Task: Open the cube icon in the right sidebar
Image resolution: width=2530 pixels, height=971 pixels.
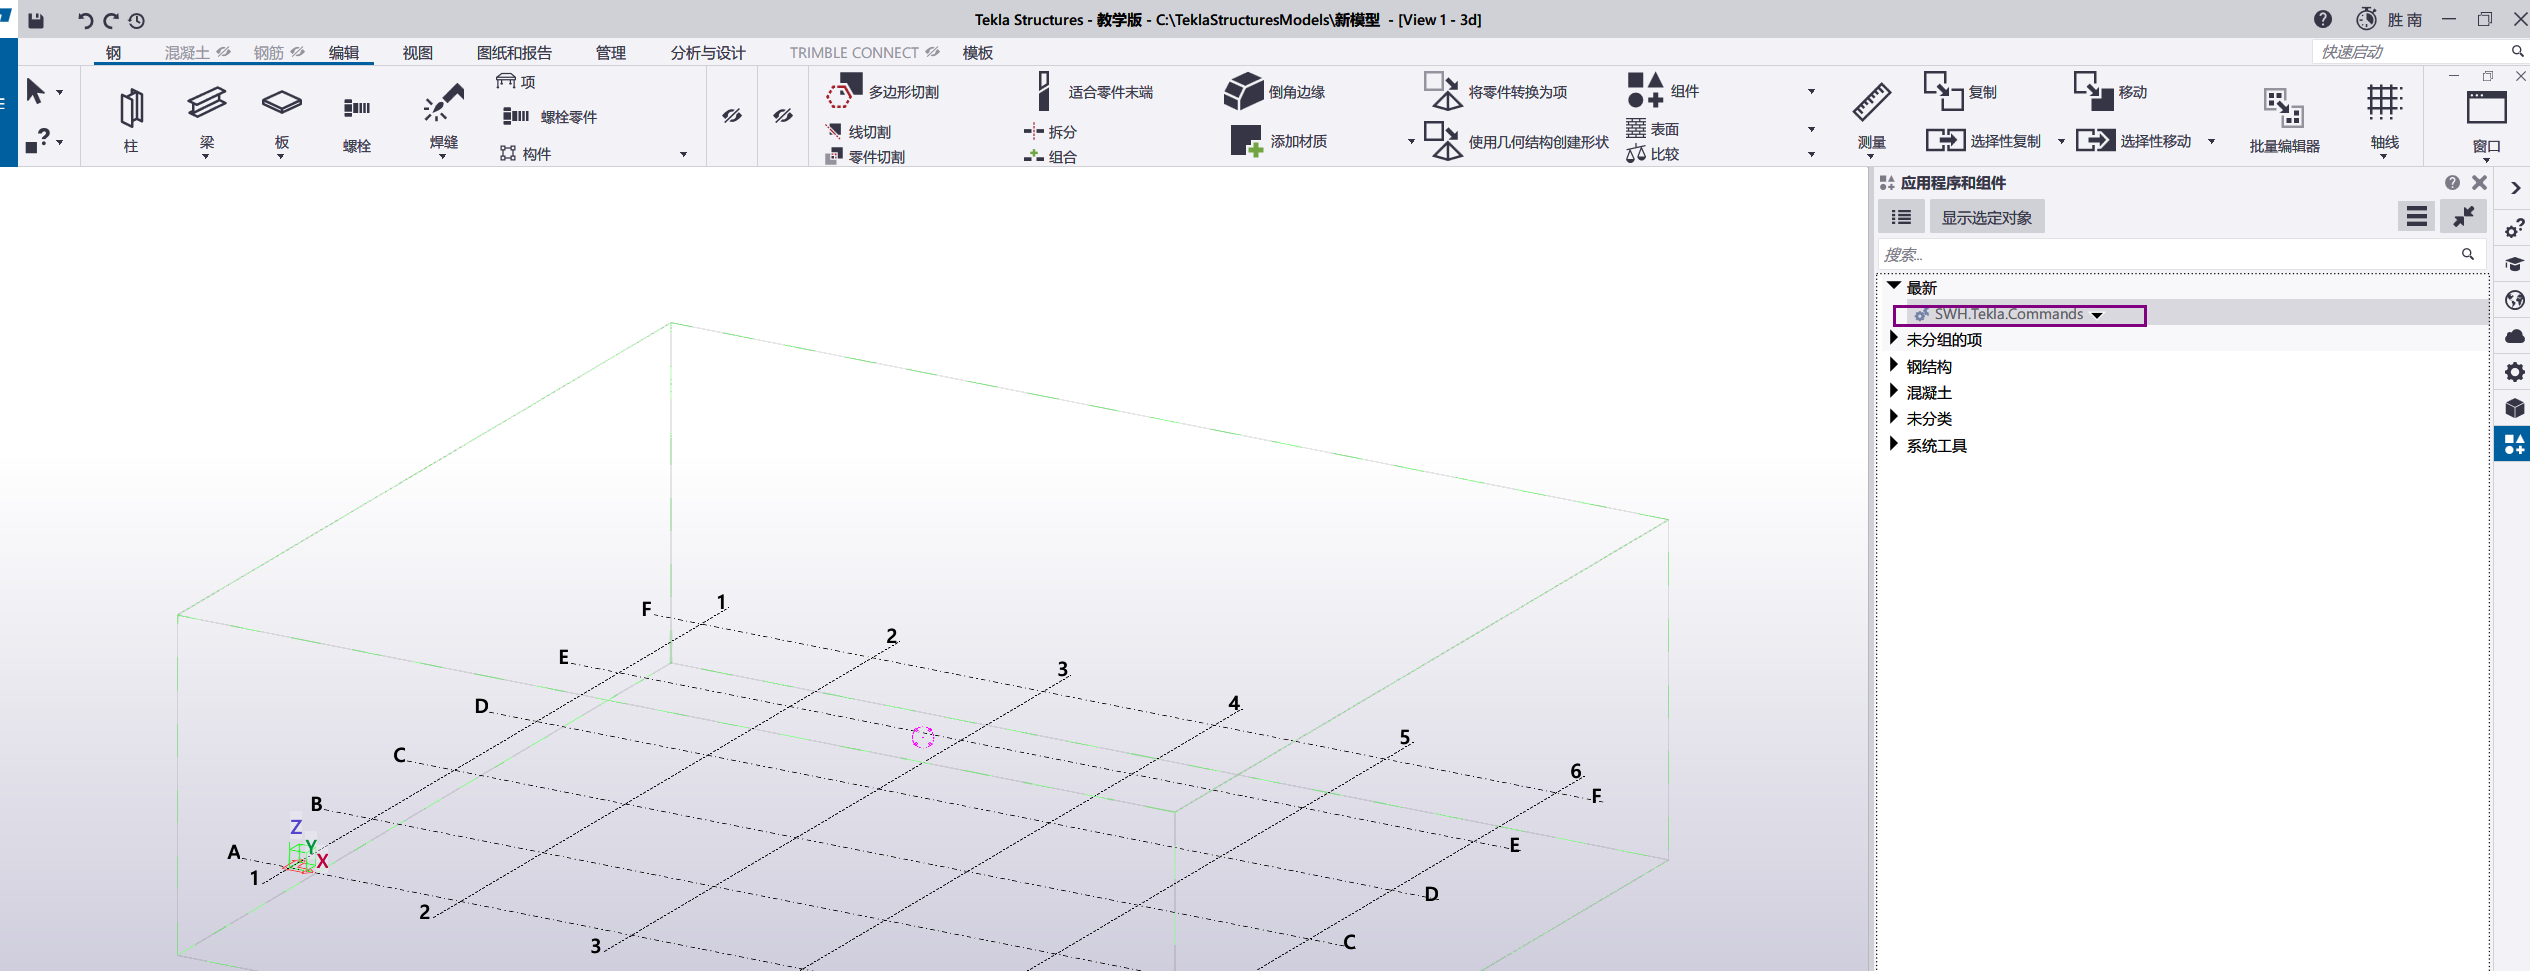Action: click(x=2514, y=408)
